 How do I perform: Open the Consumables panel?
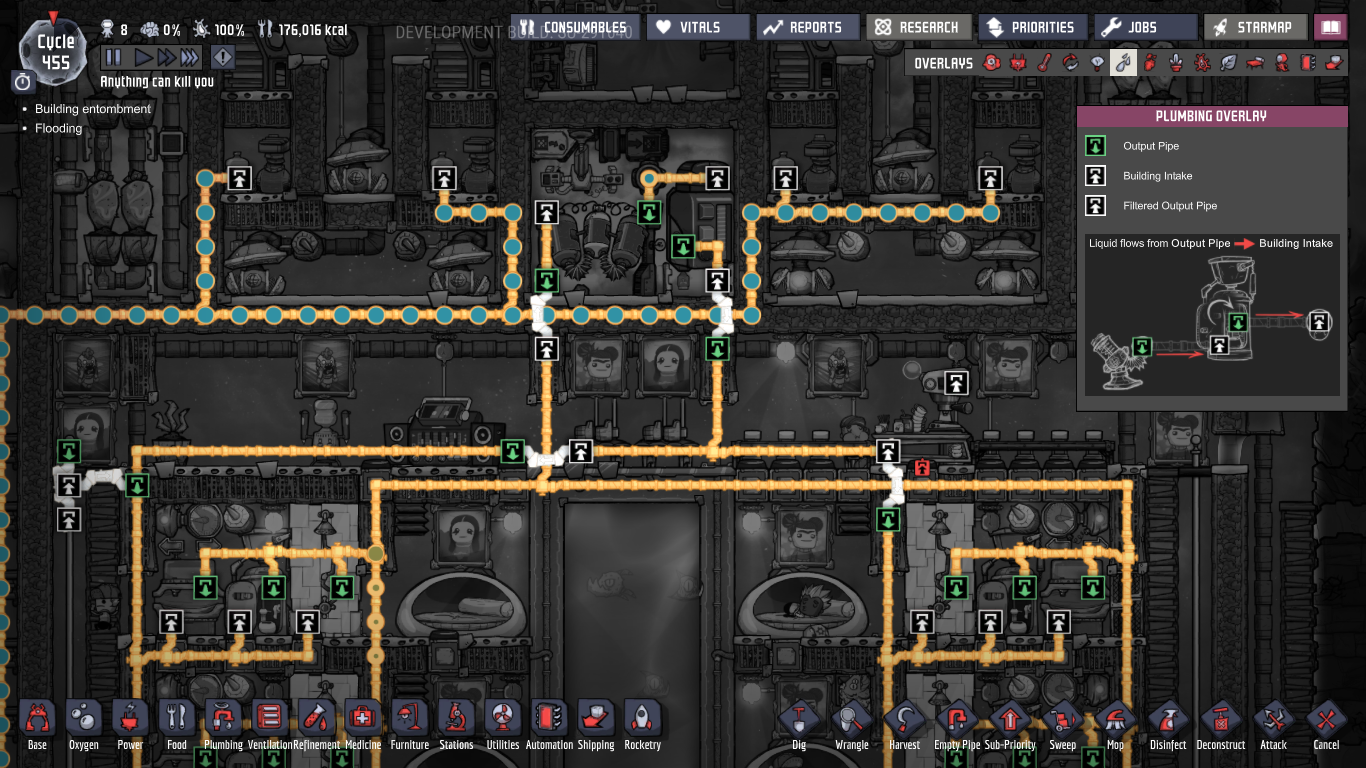574,27
